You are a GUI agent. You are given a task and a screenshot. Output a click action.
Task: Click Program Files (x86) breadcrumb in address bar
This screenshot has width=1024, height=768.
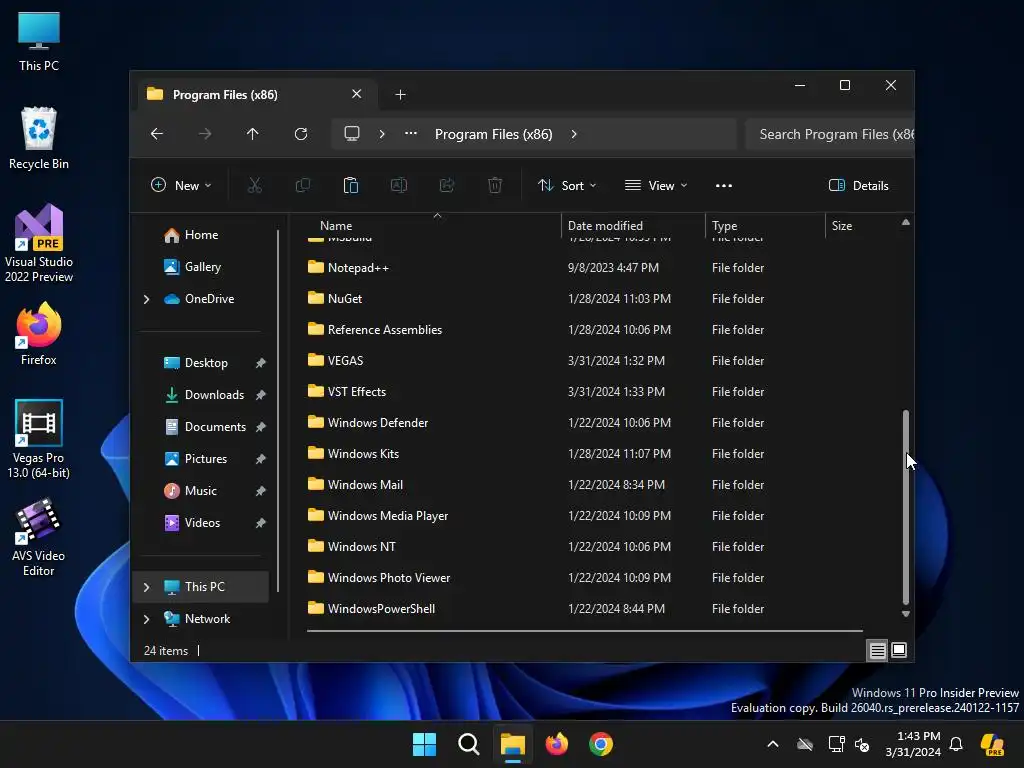tap(494, 134)
